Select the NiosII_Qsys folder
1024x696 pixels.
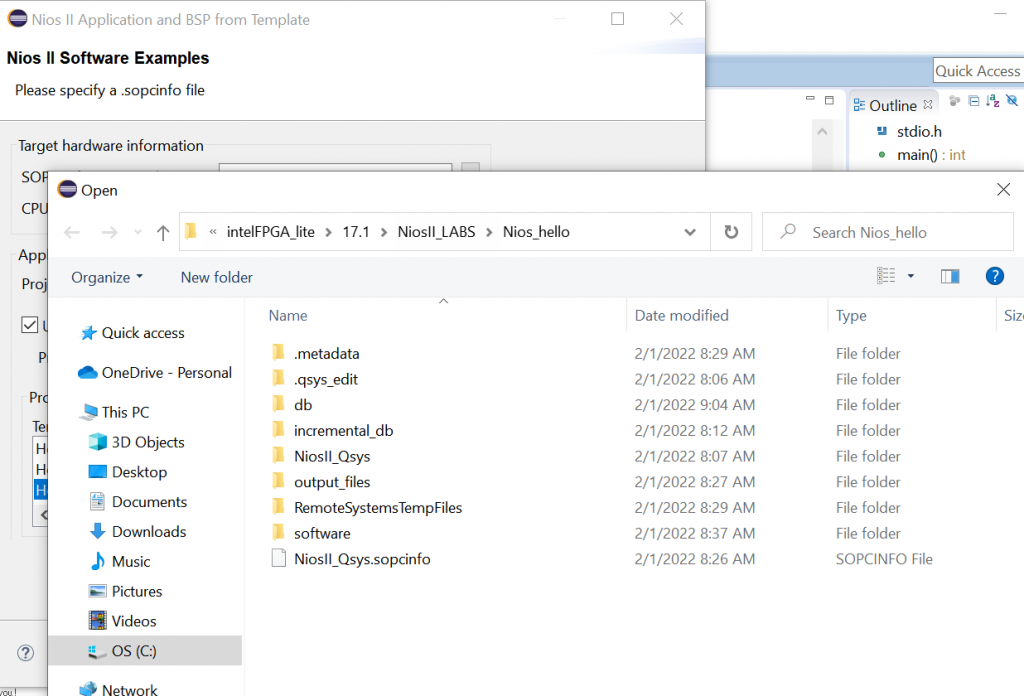tap(332, 456)
